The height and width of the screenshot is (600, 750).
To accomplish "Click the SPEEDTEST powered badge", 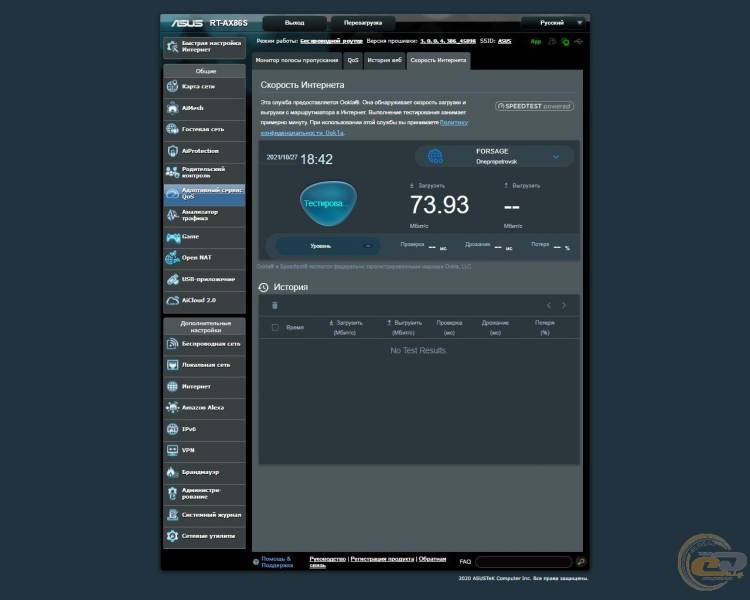I will pyautogui.click(x=534, y=106).
